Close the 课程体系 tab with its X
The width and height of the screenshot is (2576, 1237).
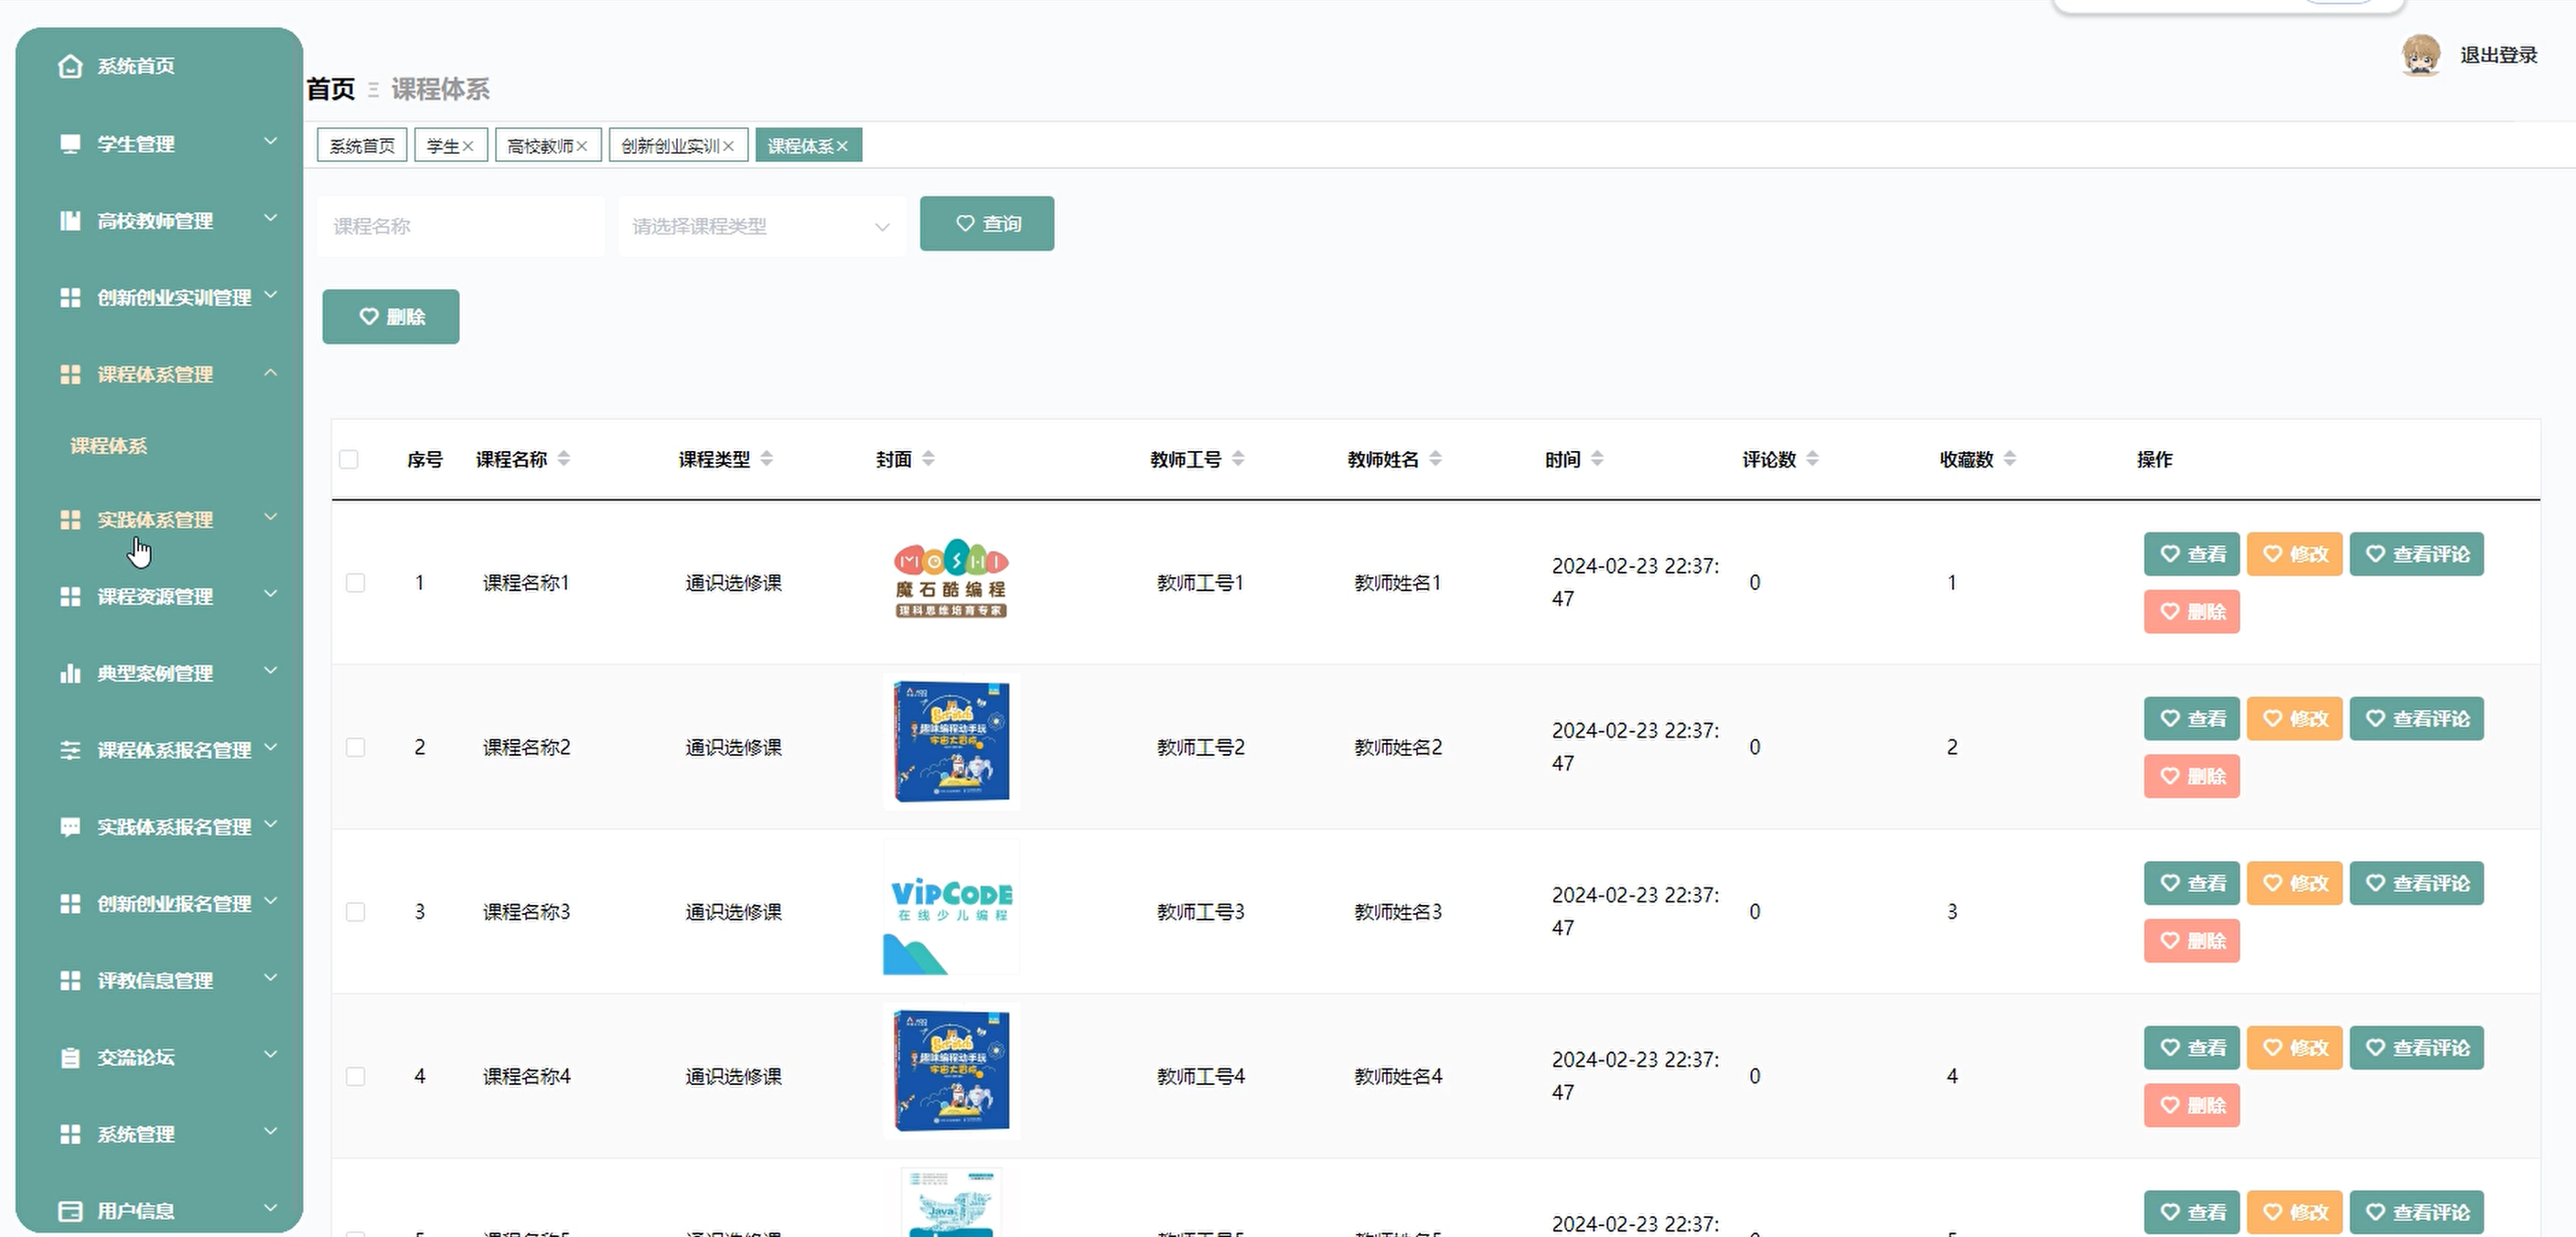tap(843, 147)
